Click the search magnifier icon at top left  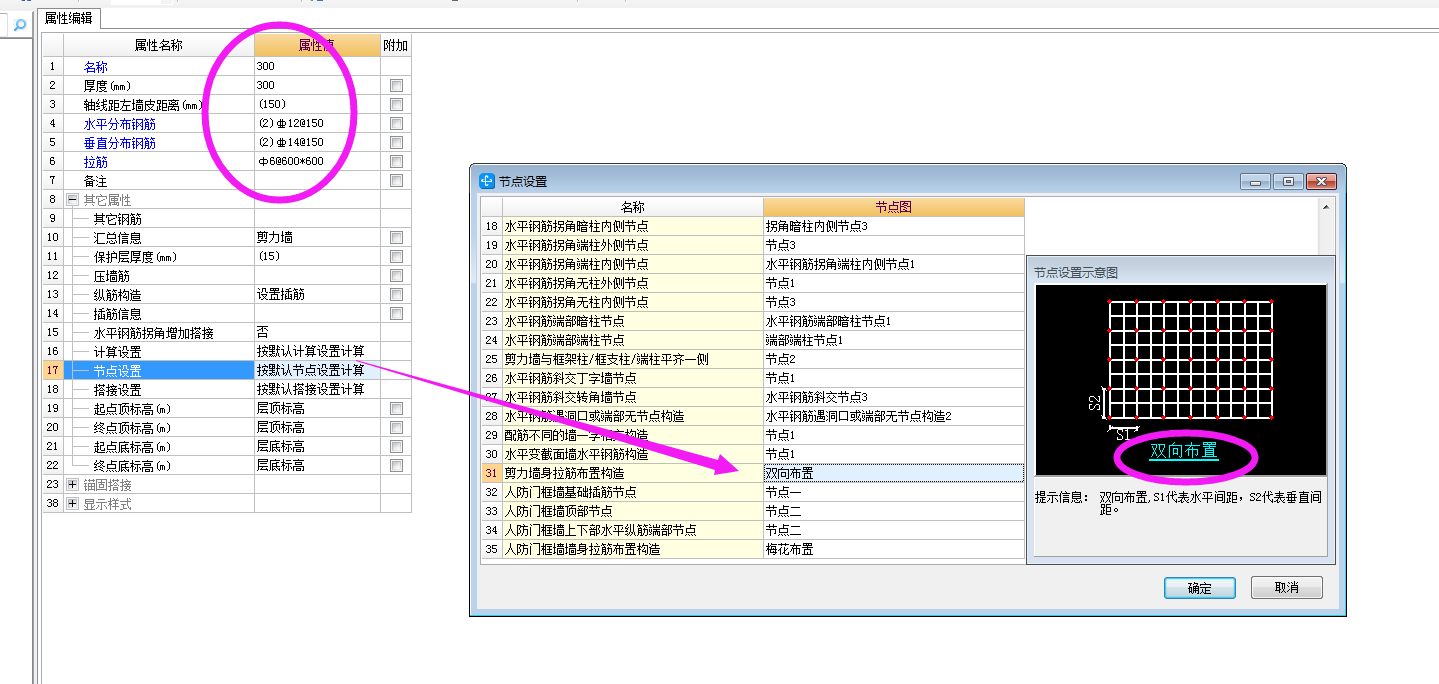(19, 25)
